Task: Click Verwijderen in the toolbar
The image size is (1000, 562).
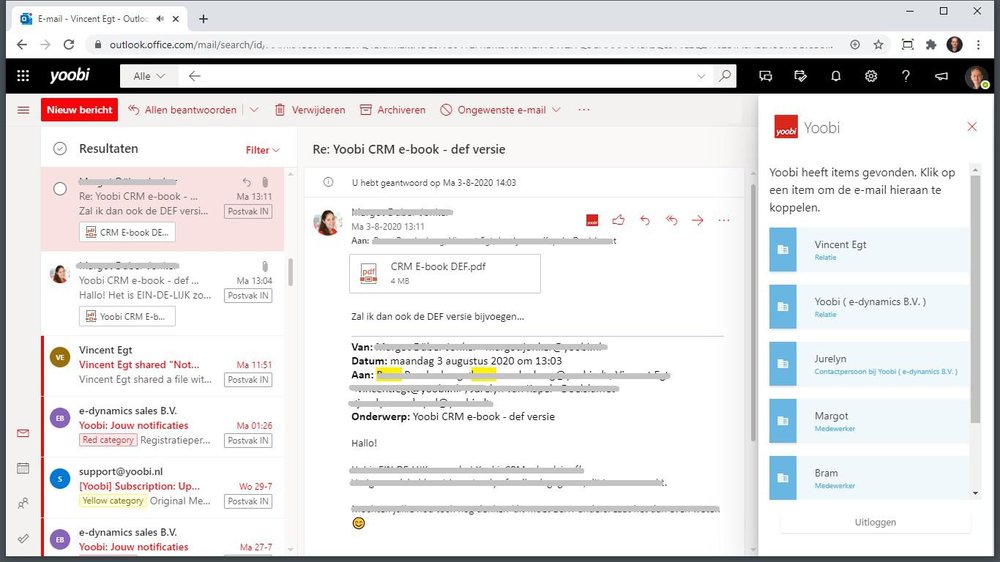Action: click(310, 110)
